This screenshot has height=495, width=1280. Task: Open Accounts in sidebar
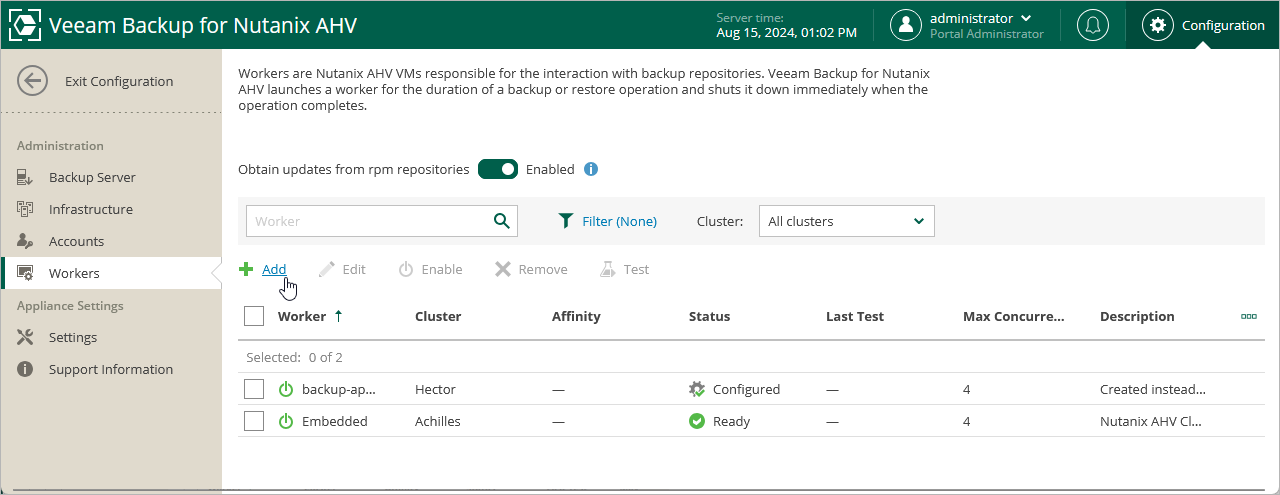76,241
